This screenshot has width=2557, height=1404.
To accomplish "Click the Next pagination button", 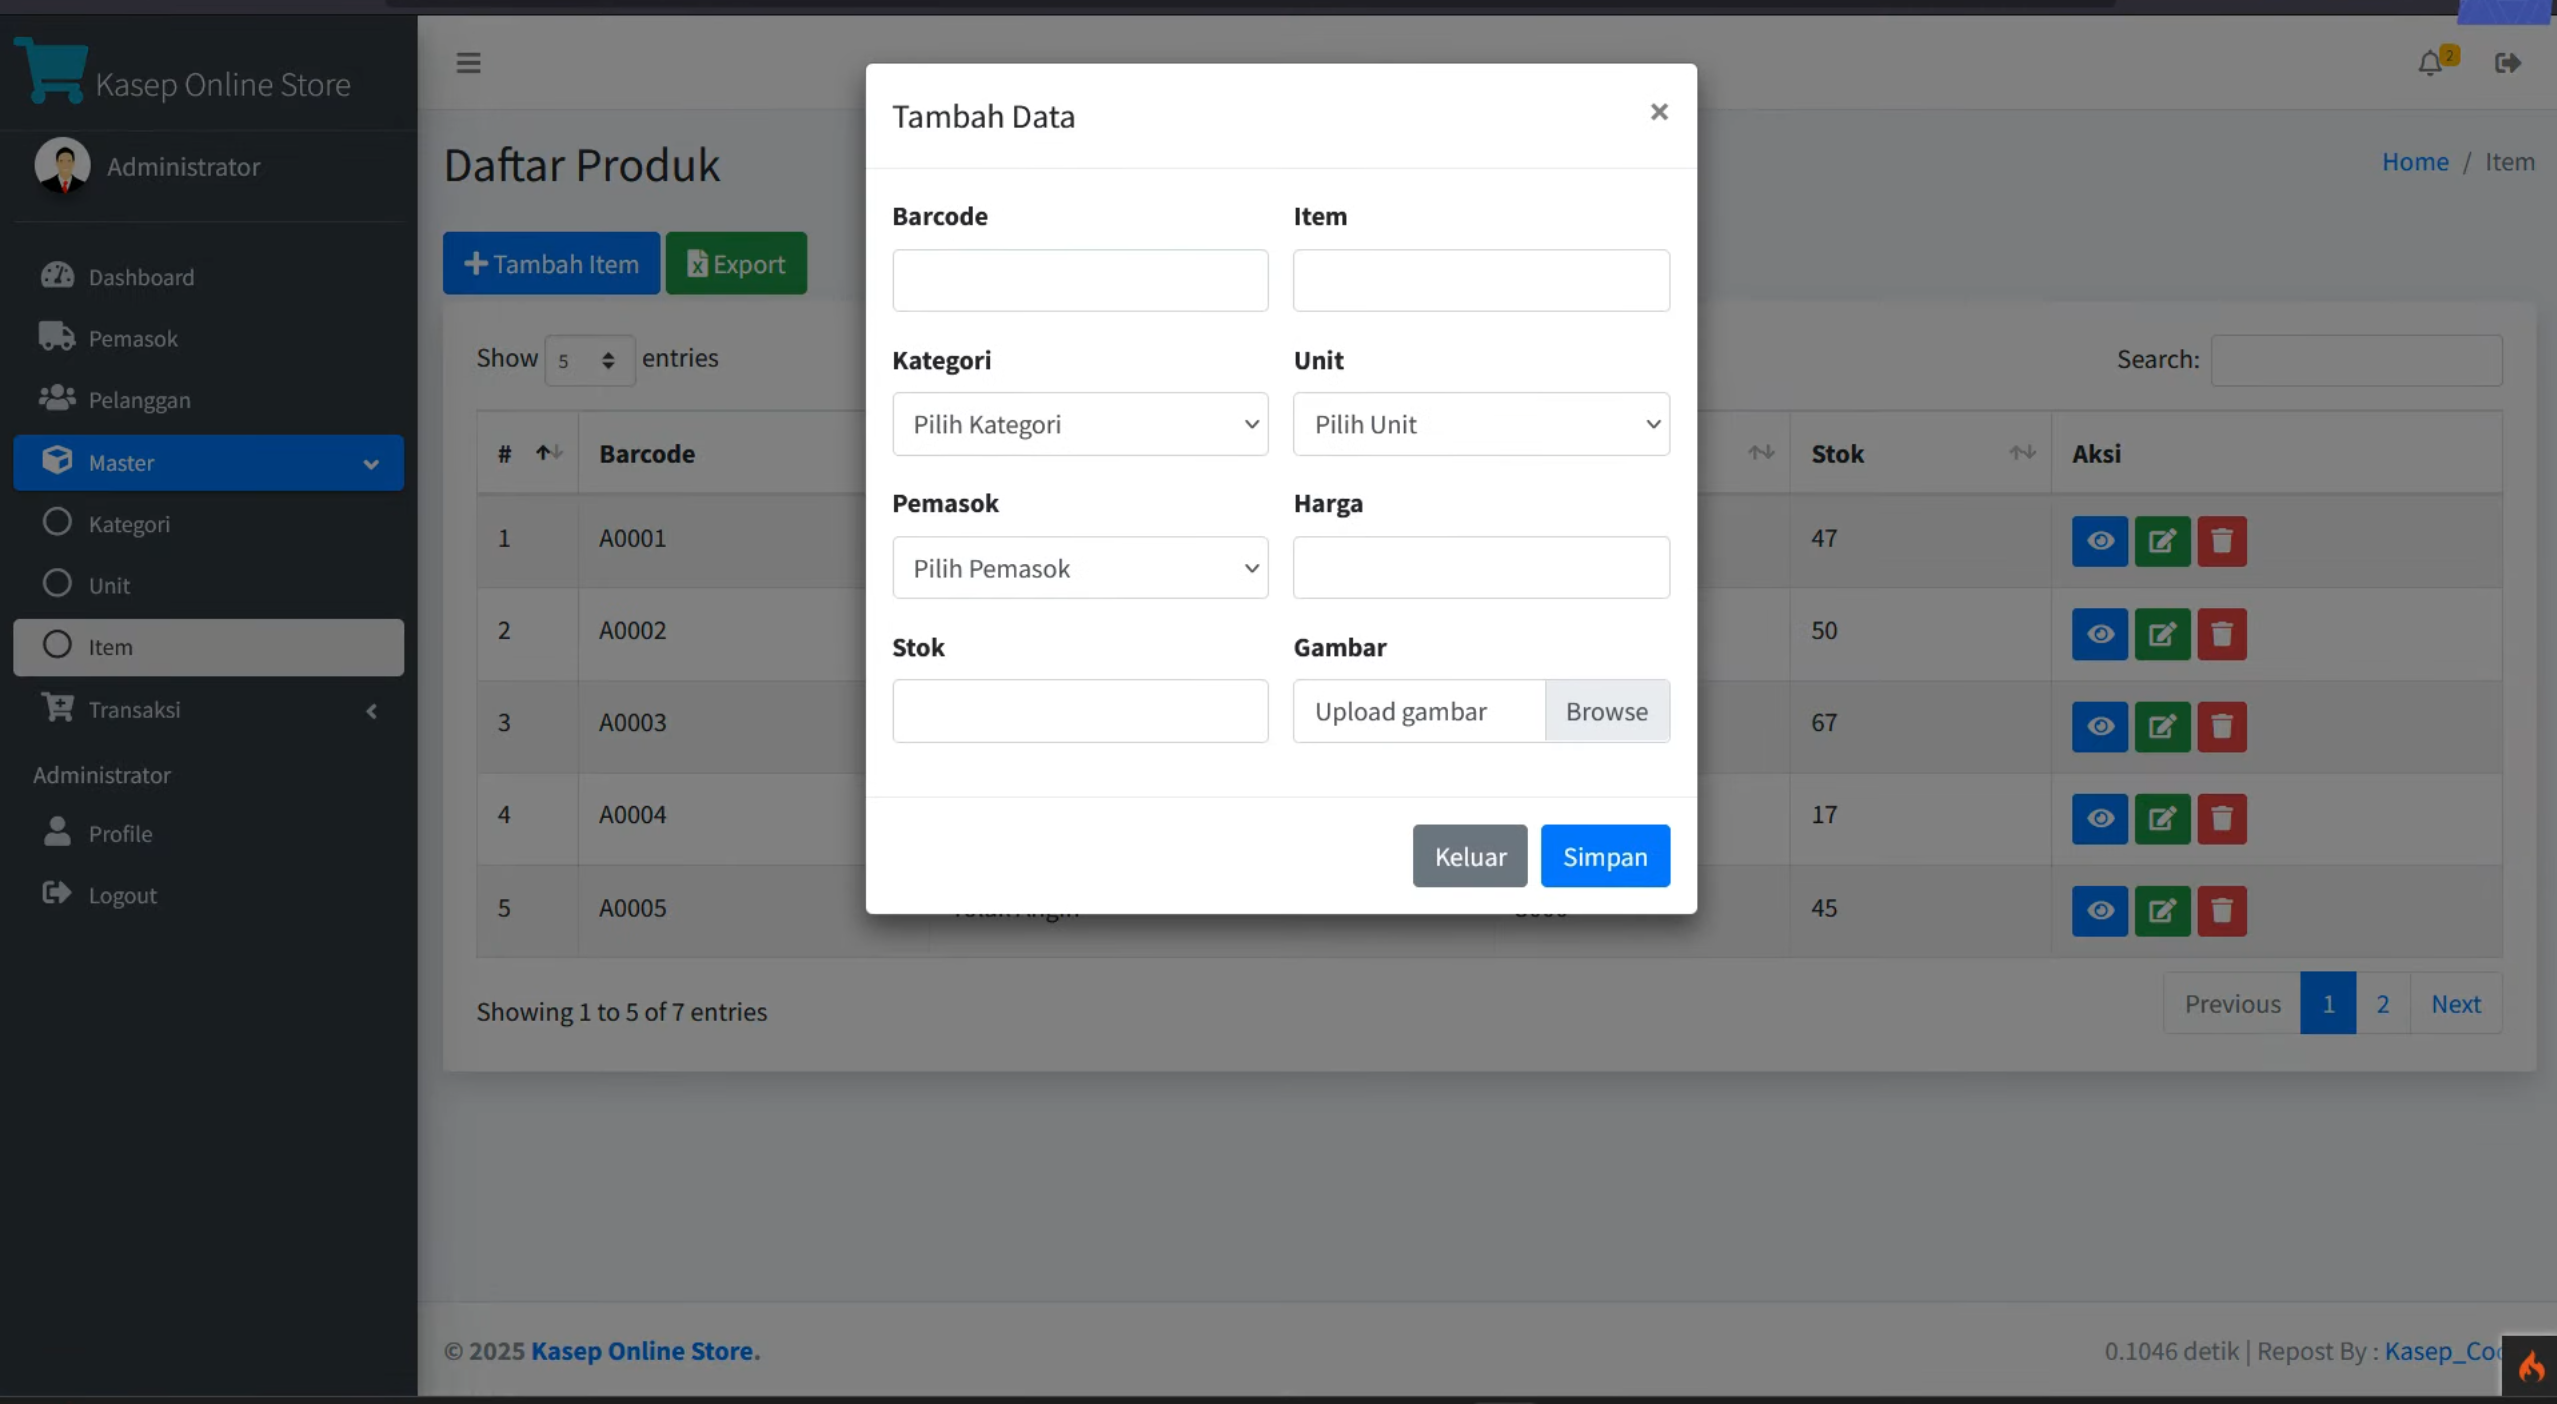I will [x=2456, y=1003].
